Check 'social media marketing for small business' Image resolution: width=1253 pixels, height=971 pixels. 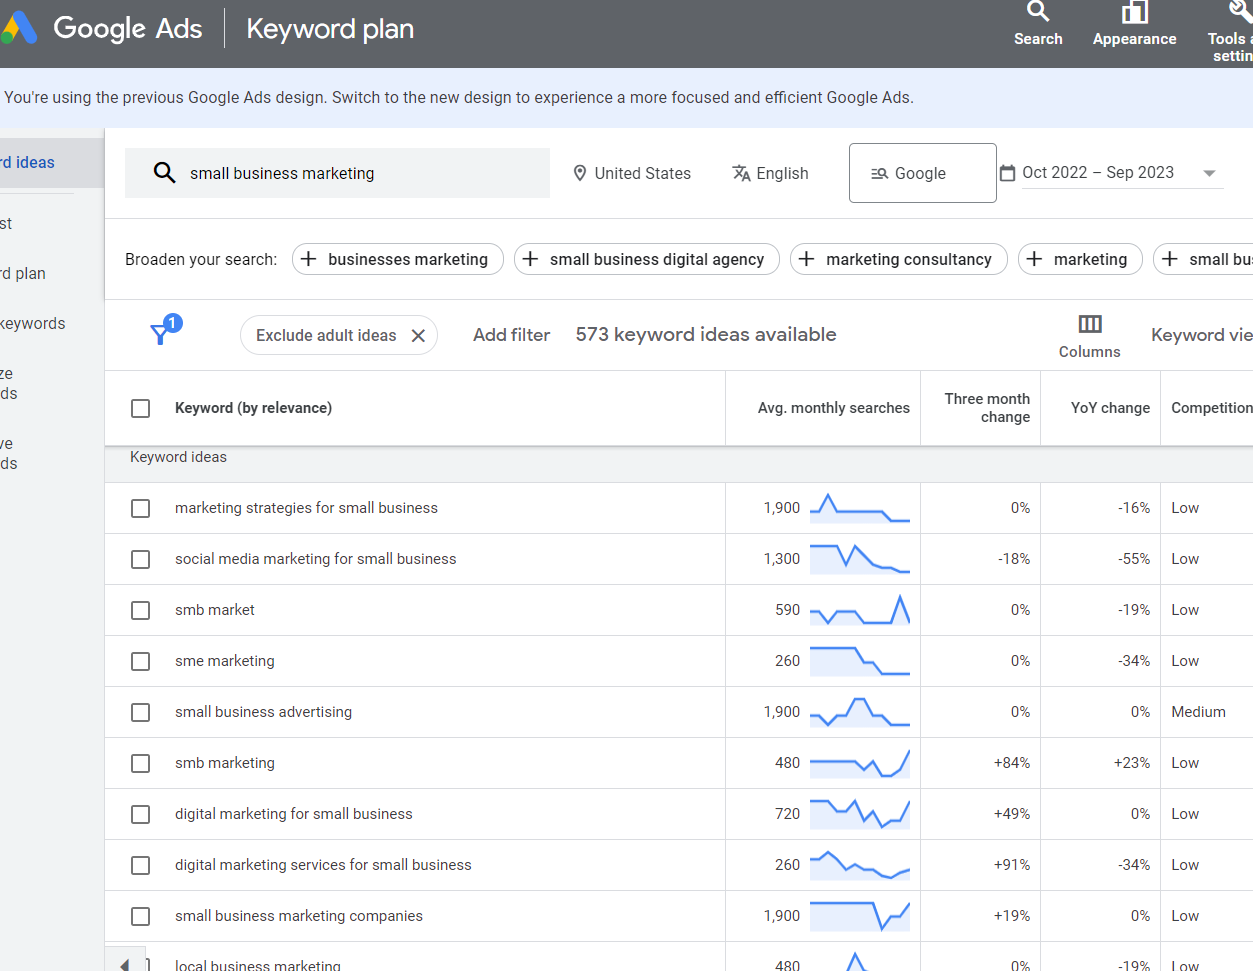tap(141, 559)
